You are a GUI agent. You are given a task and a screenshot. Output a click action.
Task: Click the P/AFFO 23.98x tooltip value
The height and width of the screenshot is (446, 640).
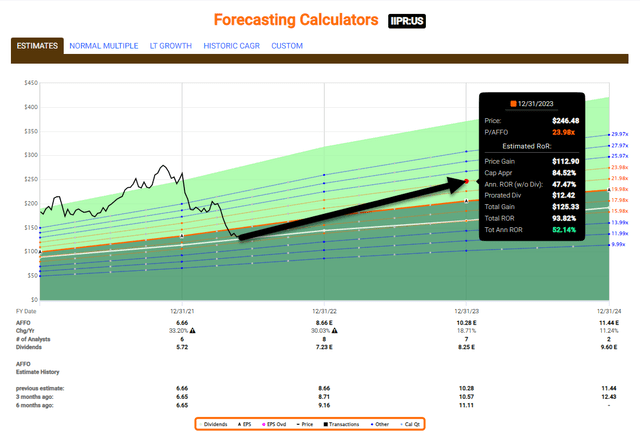(564, 132)
